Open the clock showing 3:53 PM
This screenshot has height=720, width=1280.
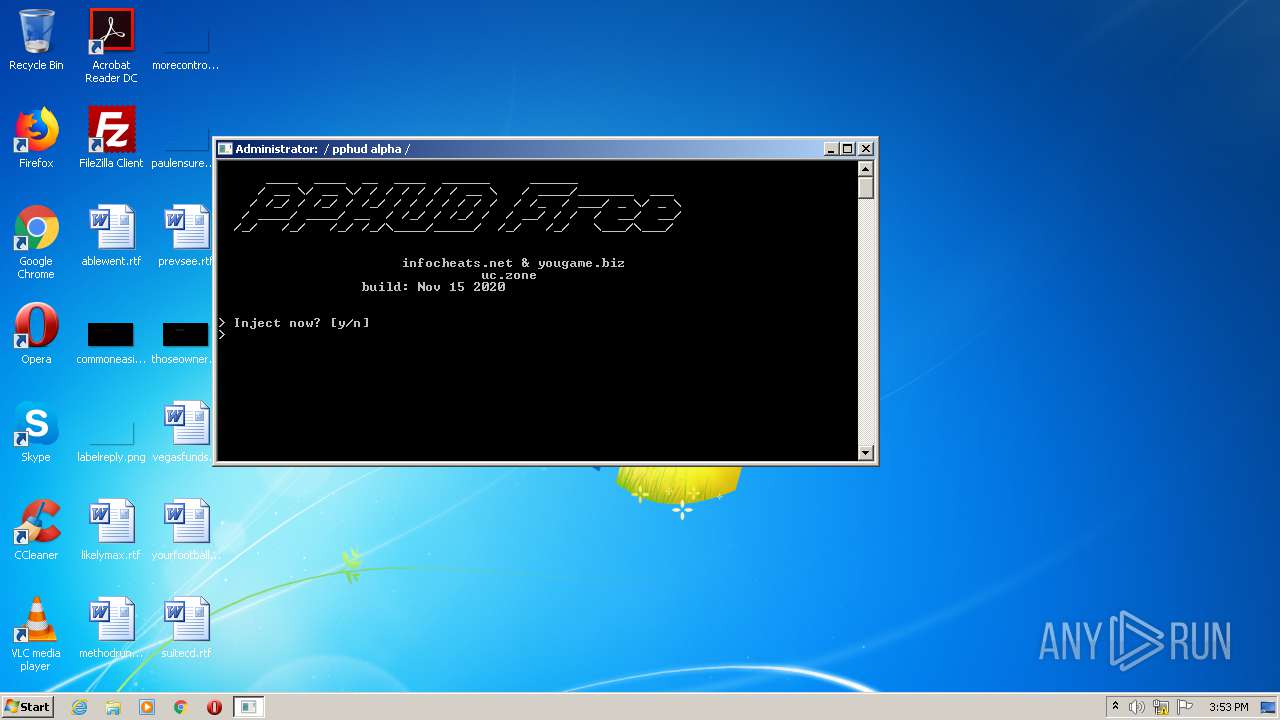coord(1228,707)
